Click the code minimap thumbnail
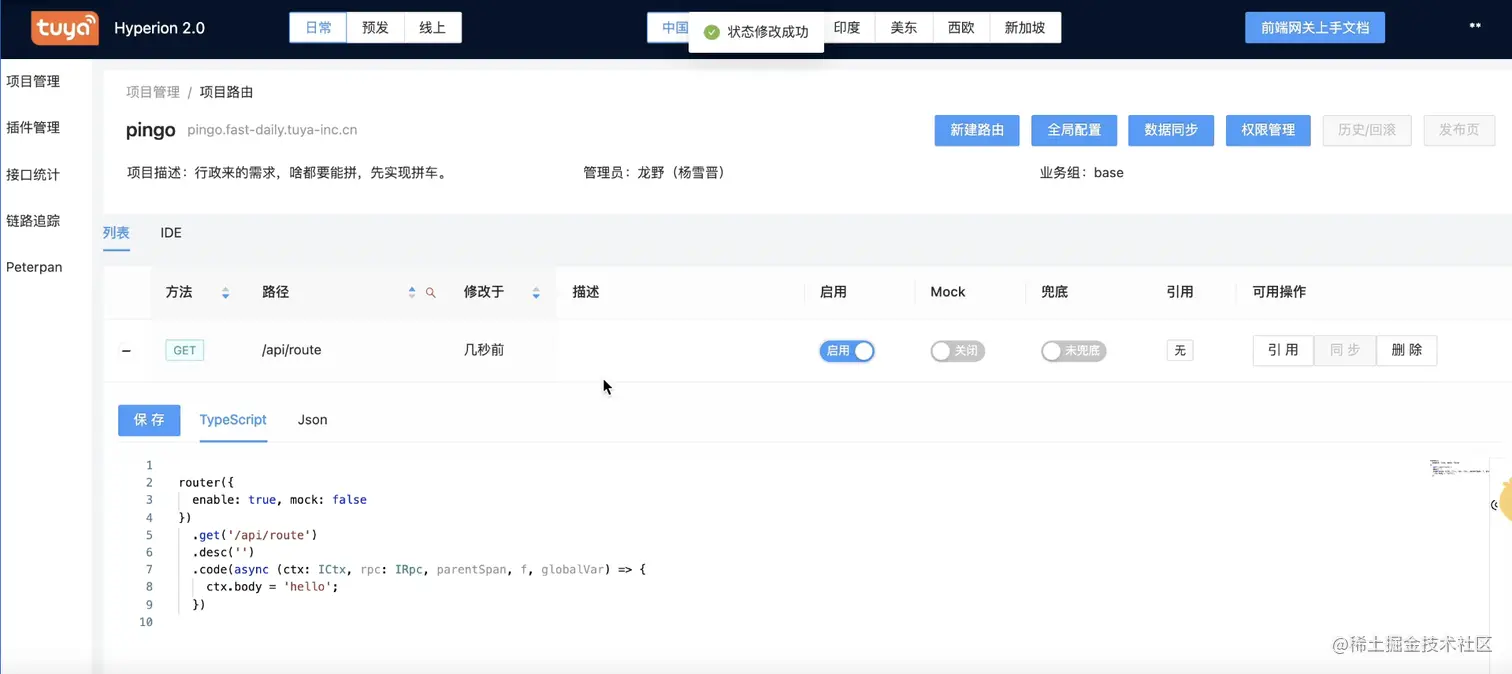Image resolution: width=1512 pixels, height=674 pixels. tap(1458, 468)
